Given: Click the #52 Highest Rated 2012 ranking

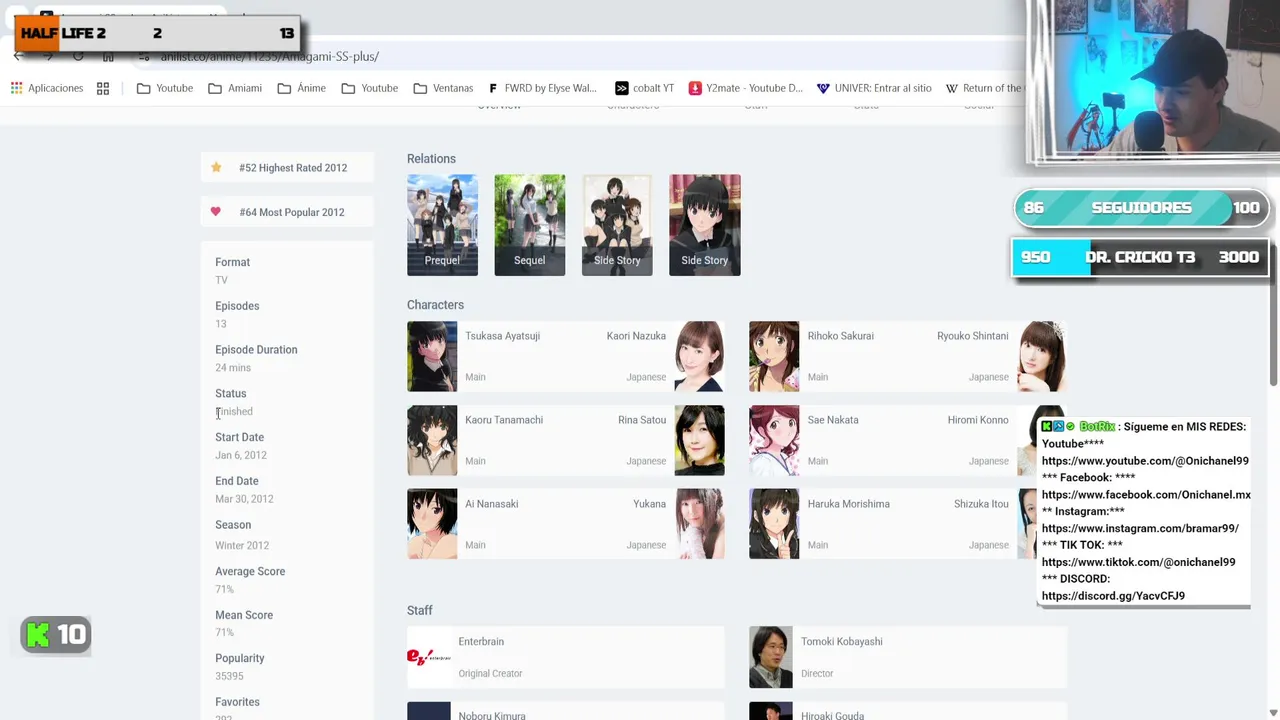Looking at the screenshot, I should [x=293, y=168].
